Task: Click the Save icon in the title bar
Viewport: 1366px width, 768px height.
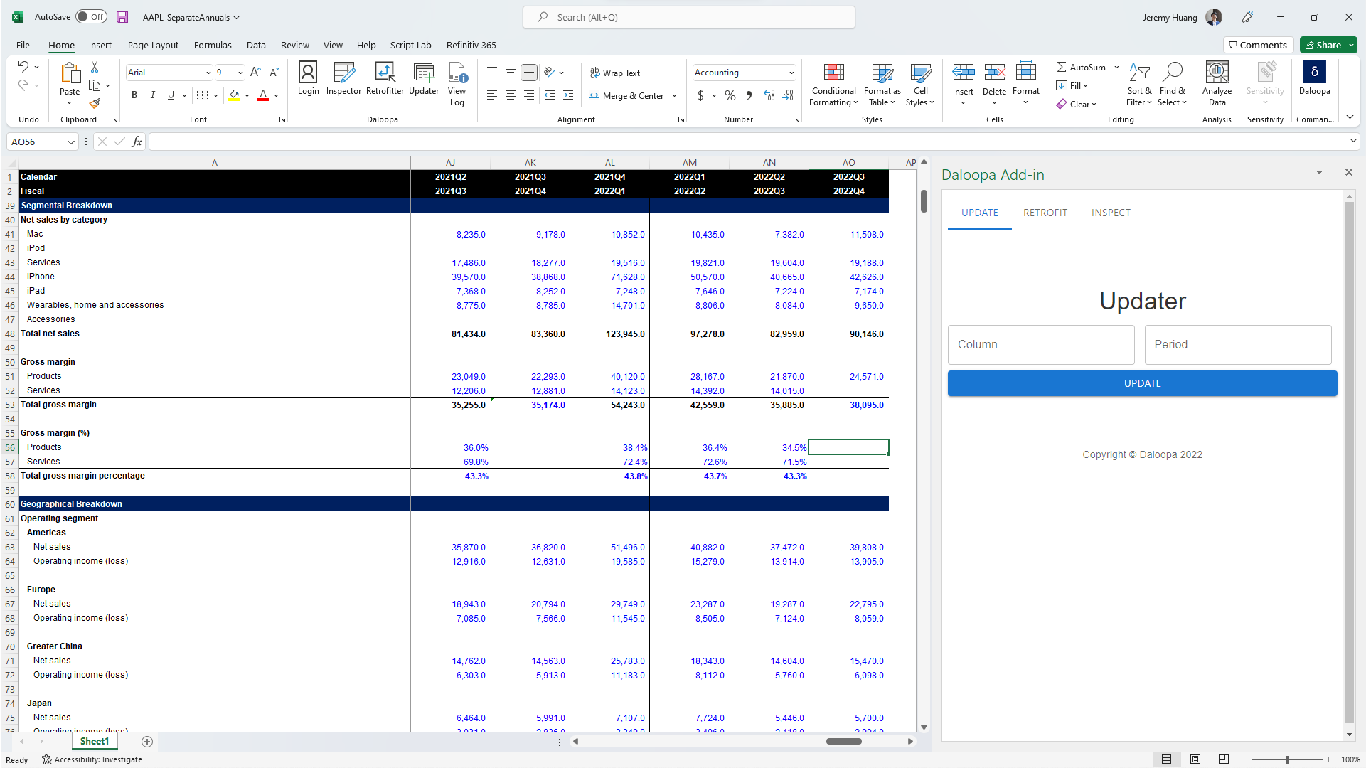Action: pos(123,17)
